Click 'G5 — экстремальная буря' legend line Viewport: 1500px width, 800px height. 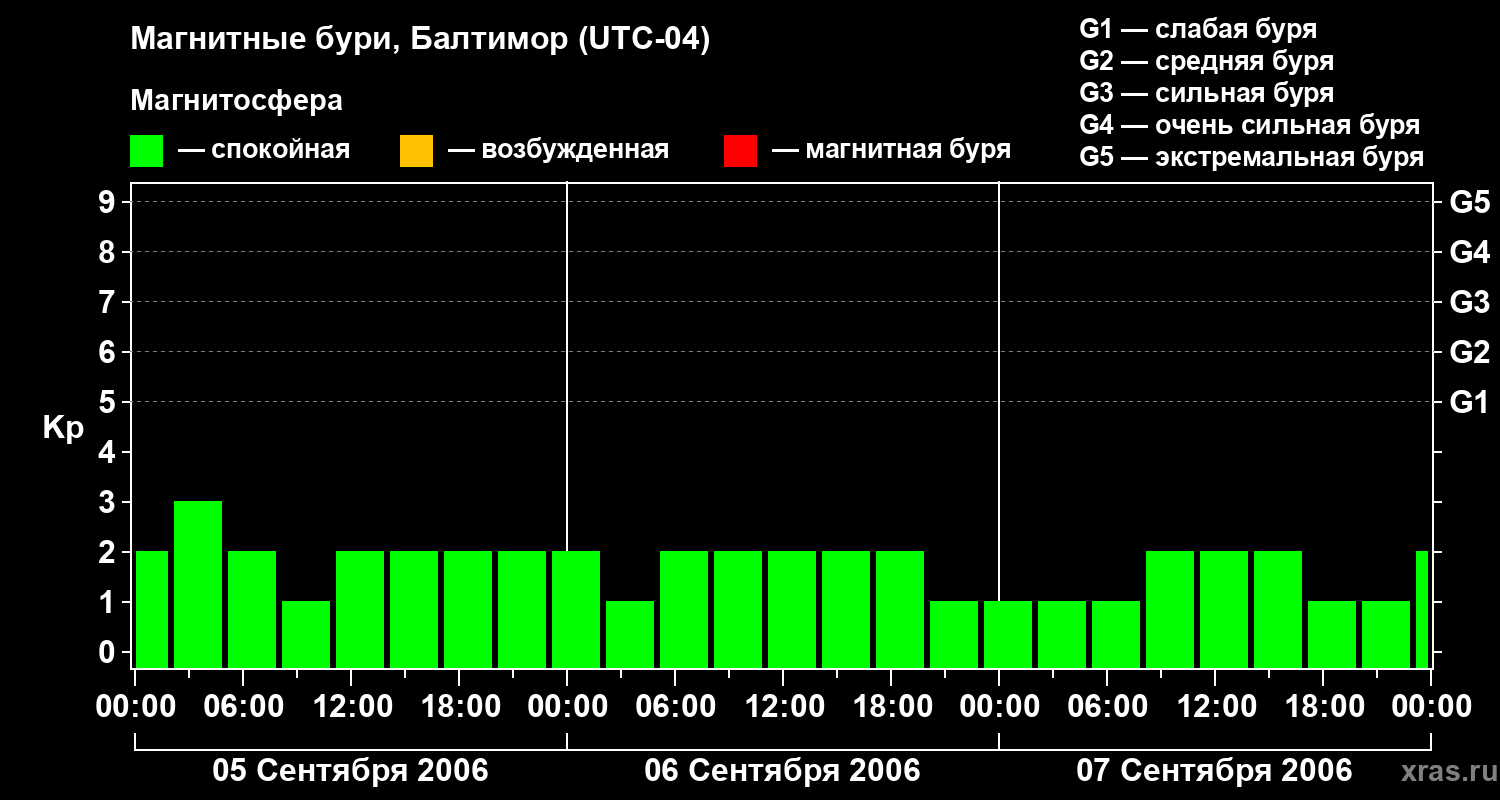[x=1251, y=157]
